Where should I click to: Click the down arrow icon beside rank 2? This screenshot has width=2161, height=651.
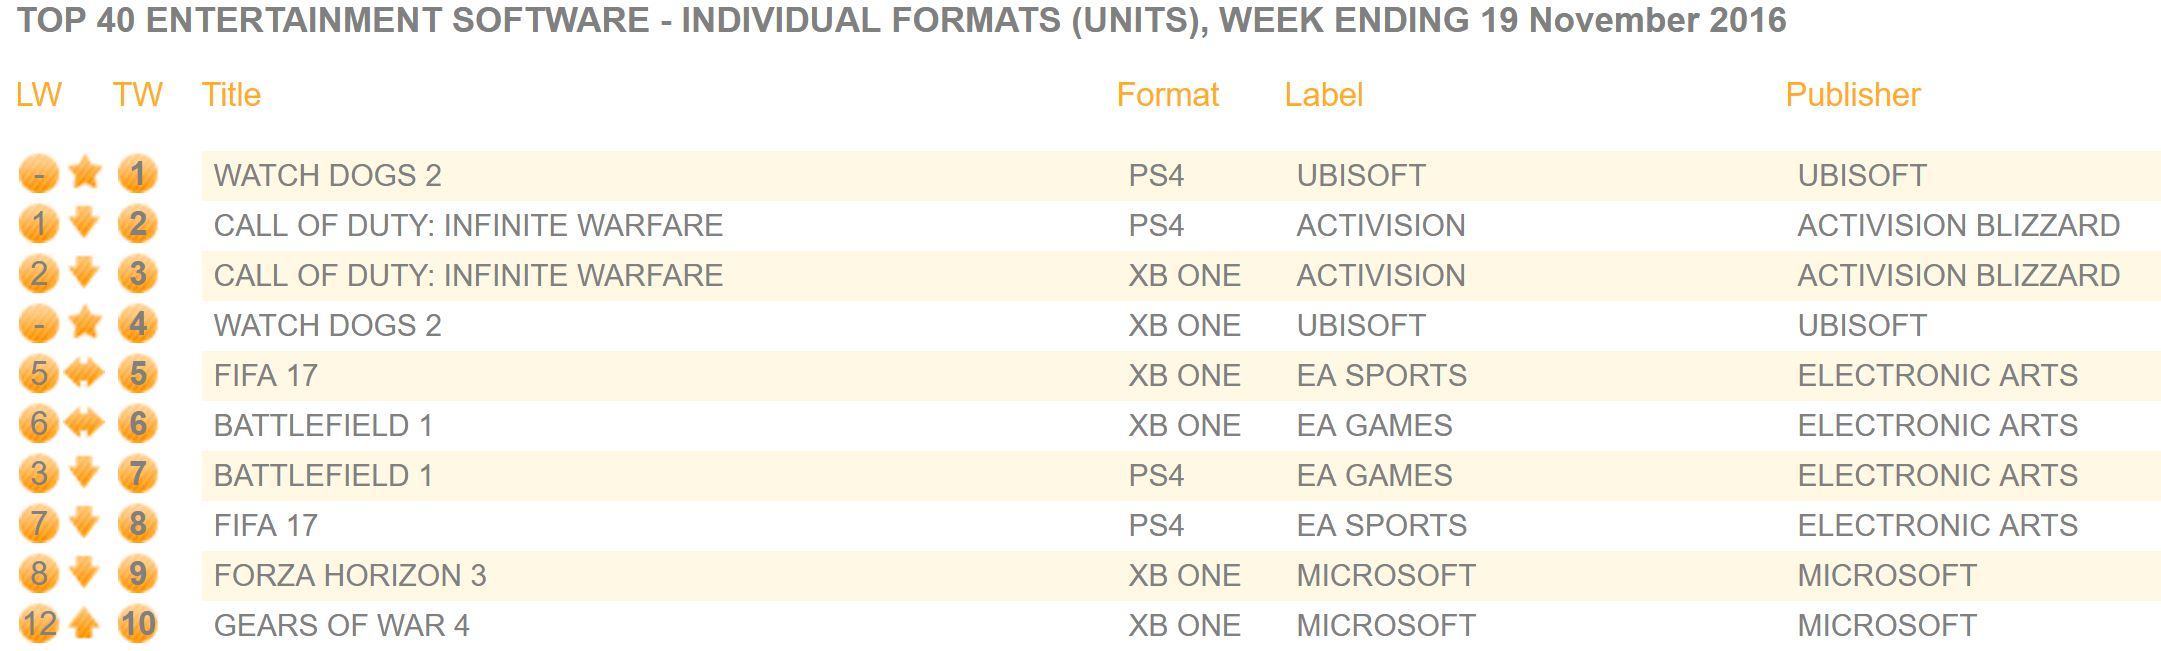point(86,222)
